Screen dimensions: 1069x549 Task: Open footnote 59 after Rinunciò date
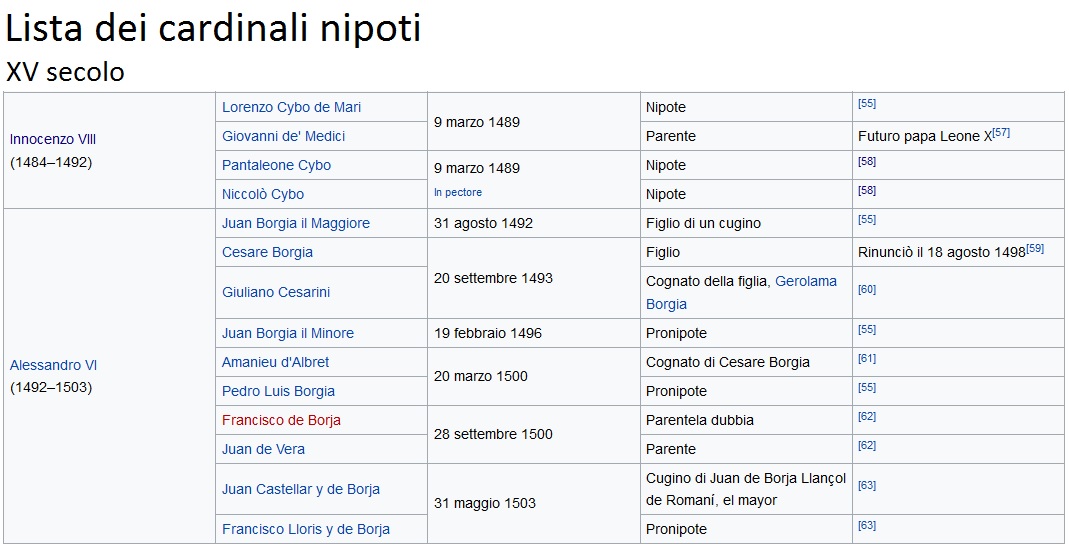[1035, 248]
